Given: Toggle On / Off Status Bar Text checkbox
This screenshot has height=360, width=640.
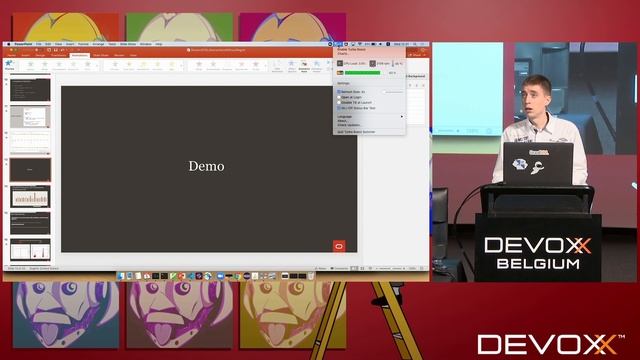Looking at the screenshot, I should click(x=339, y=108).
